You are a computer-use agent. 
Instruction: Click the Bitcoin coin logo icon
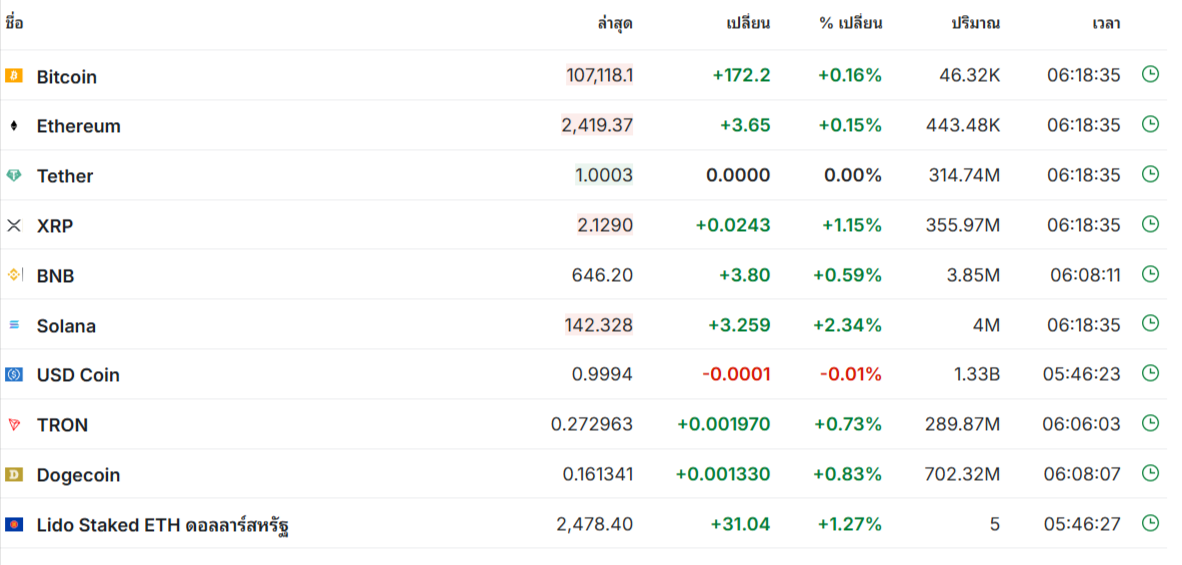coord(14,76)
